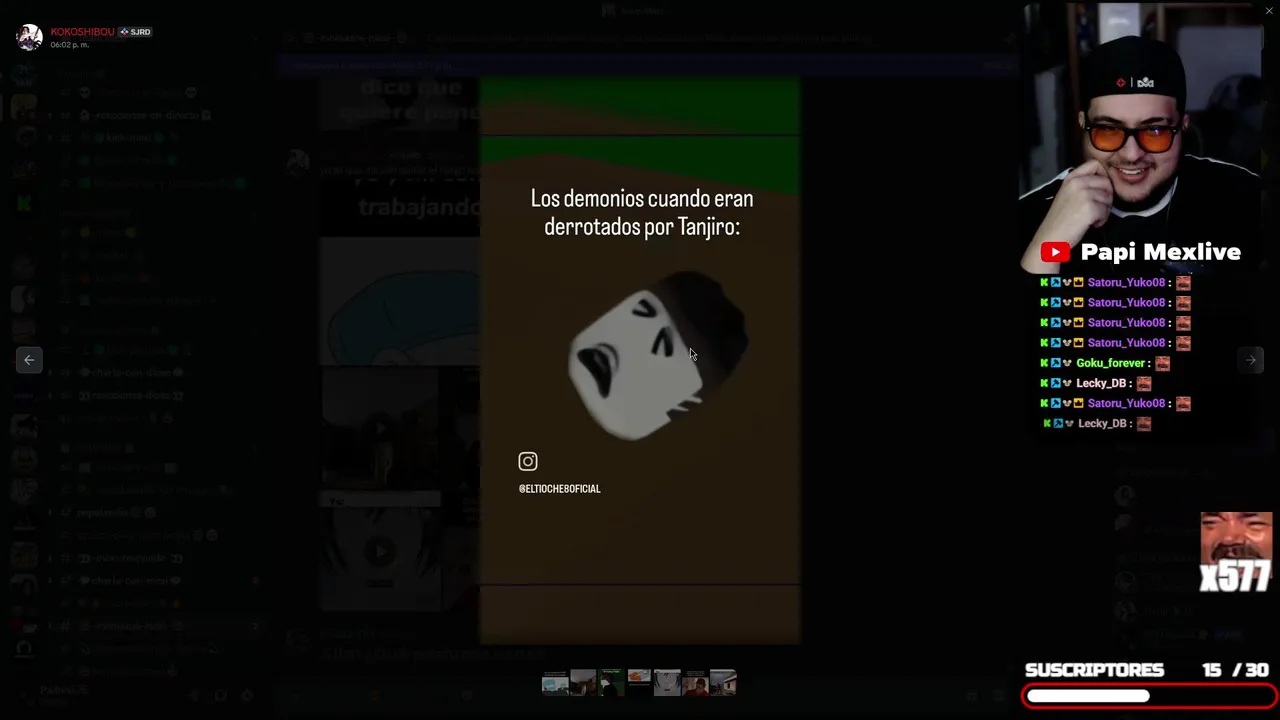Select the green background thumbnail
The image size is (1280, 720).
coord(611,683)
